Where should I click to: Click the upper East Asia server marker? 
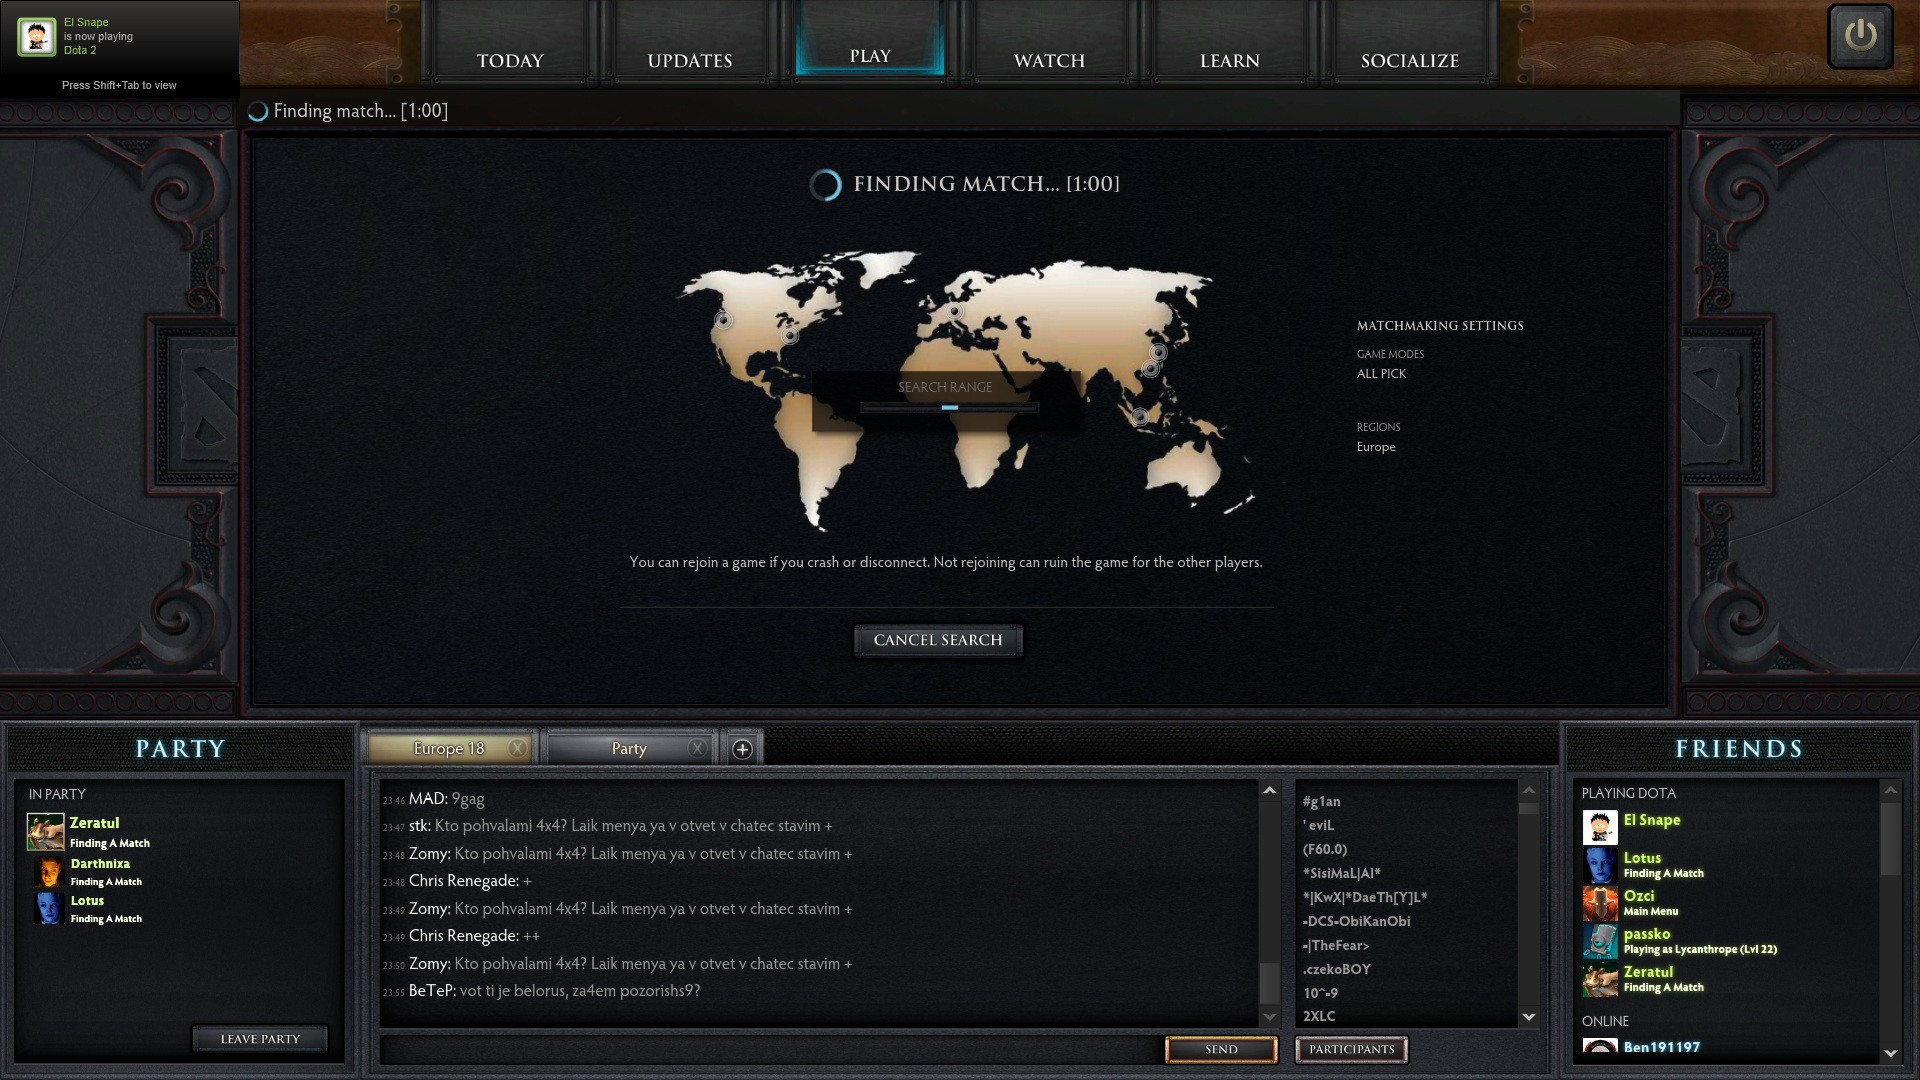click(1158, 352)
